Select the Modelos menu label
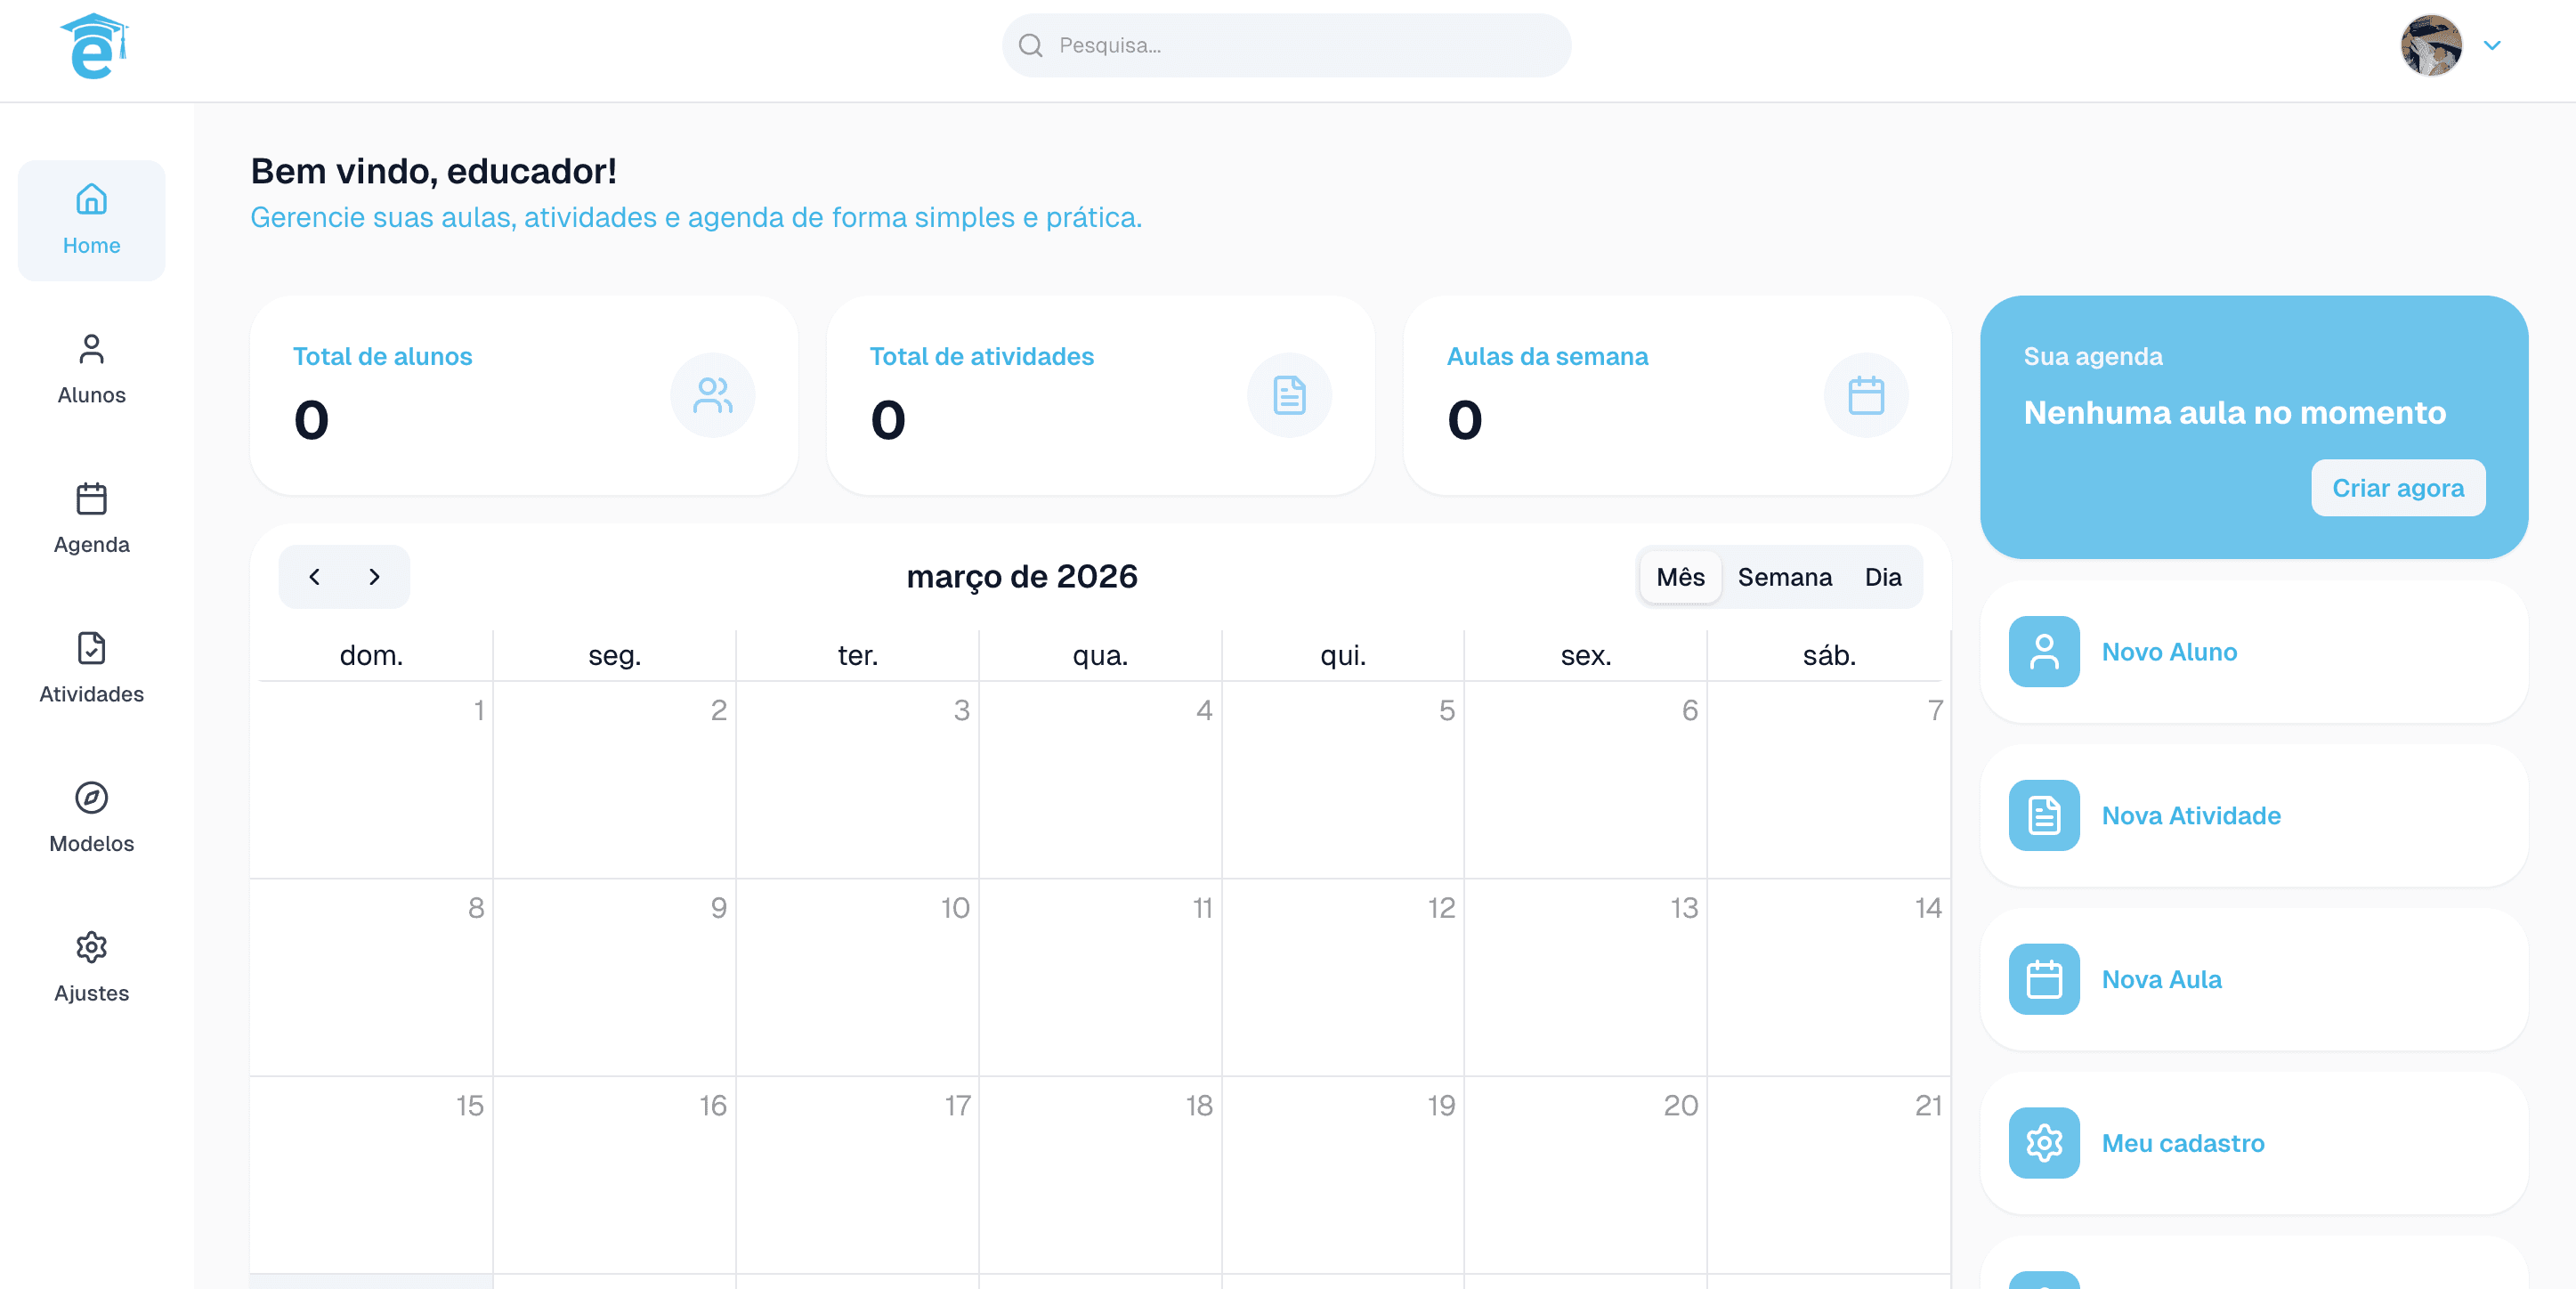Viewport: 2576px width, 1289px height. click(x=91, y=843)
